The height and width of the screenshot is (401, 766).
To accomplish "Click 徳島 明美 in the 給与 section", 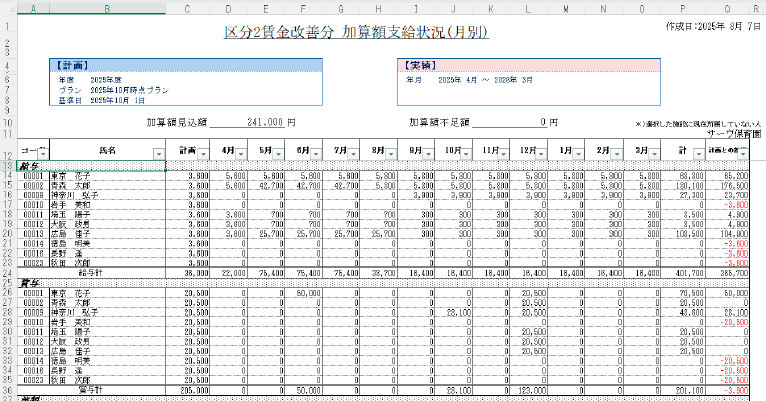I will click(x=71, y=244).
